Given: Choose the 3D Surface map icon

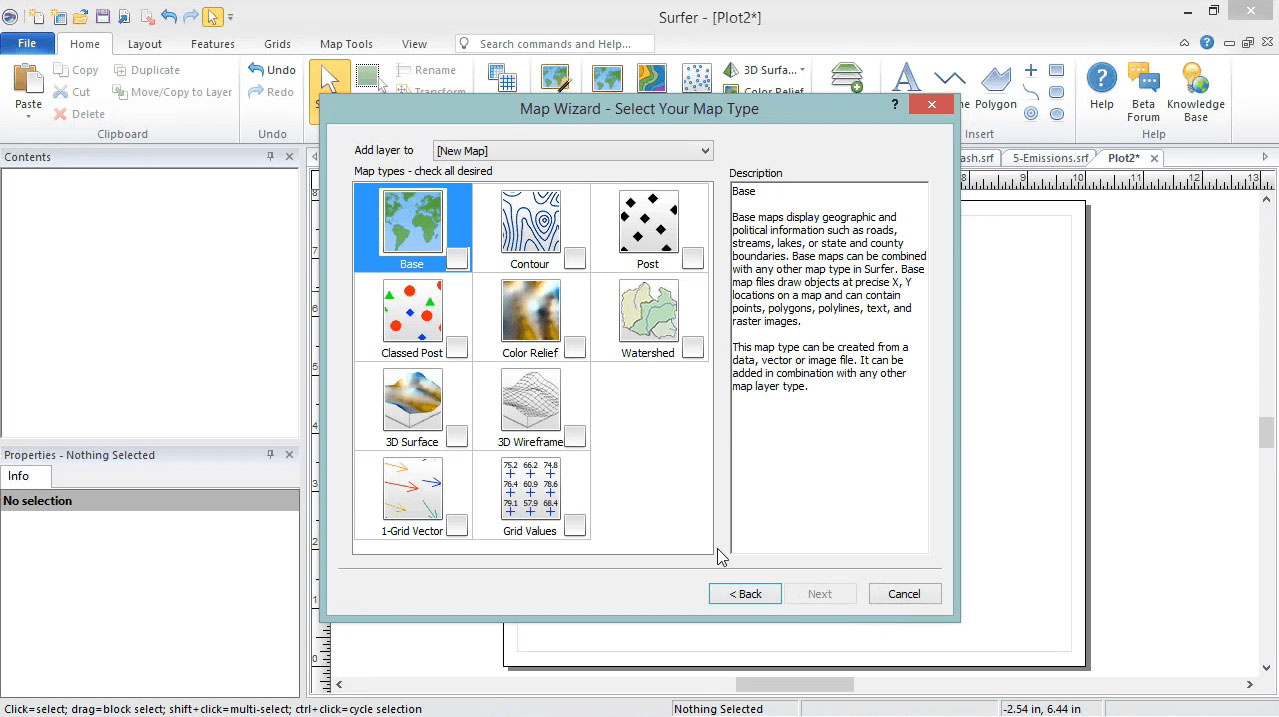Looking at the screenshot, I should click(x=412, y=400).
